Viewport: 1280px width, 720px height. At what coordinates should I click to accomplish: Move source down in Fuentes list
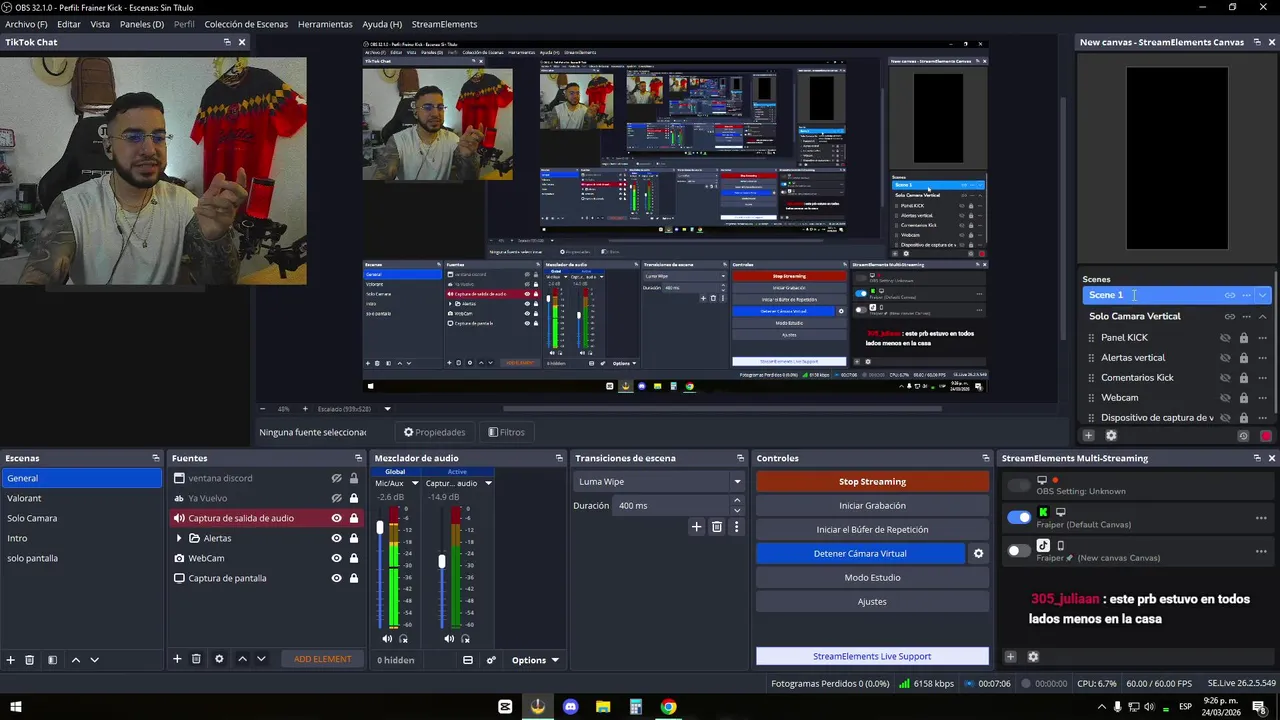coord(261,659)
